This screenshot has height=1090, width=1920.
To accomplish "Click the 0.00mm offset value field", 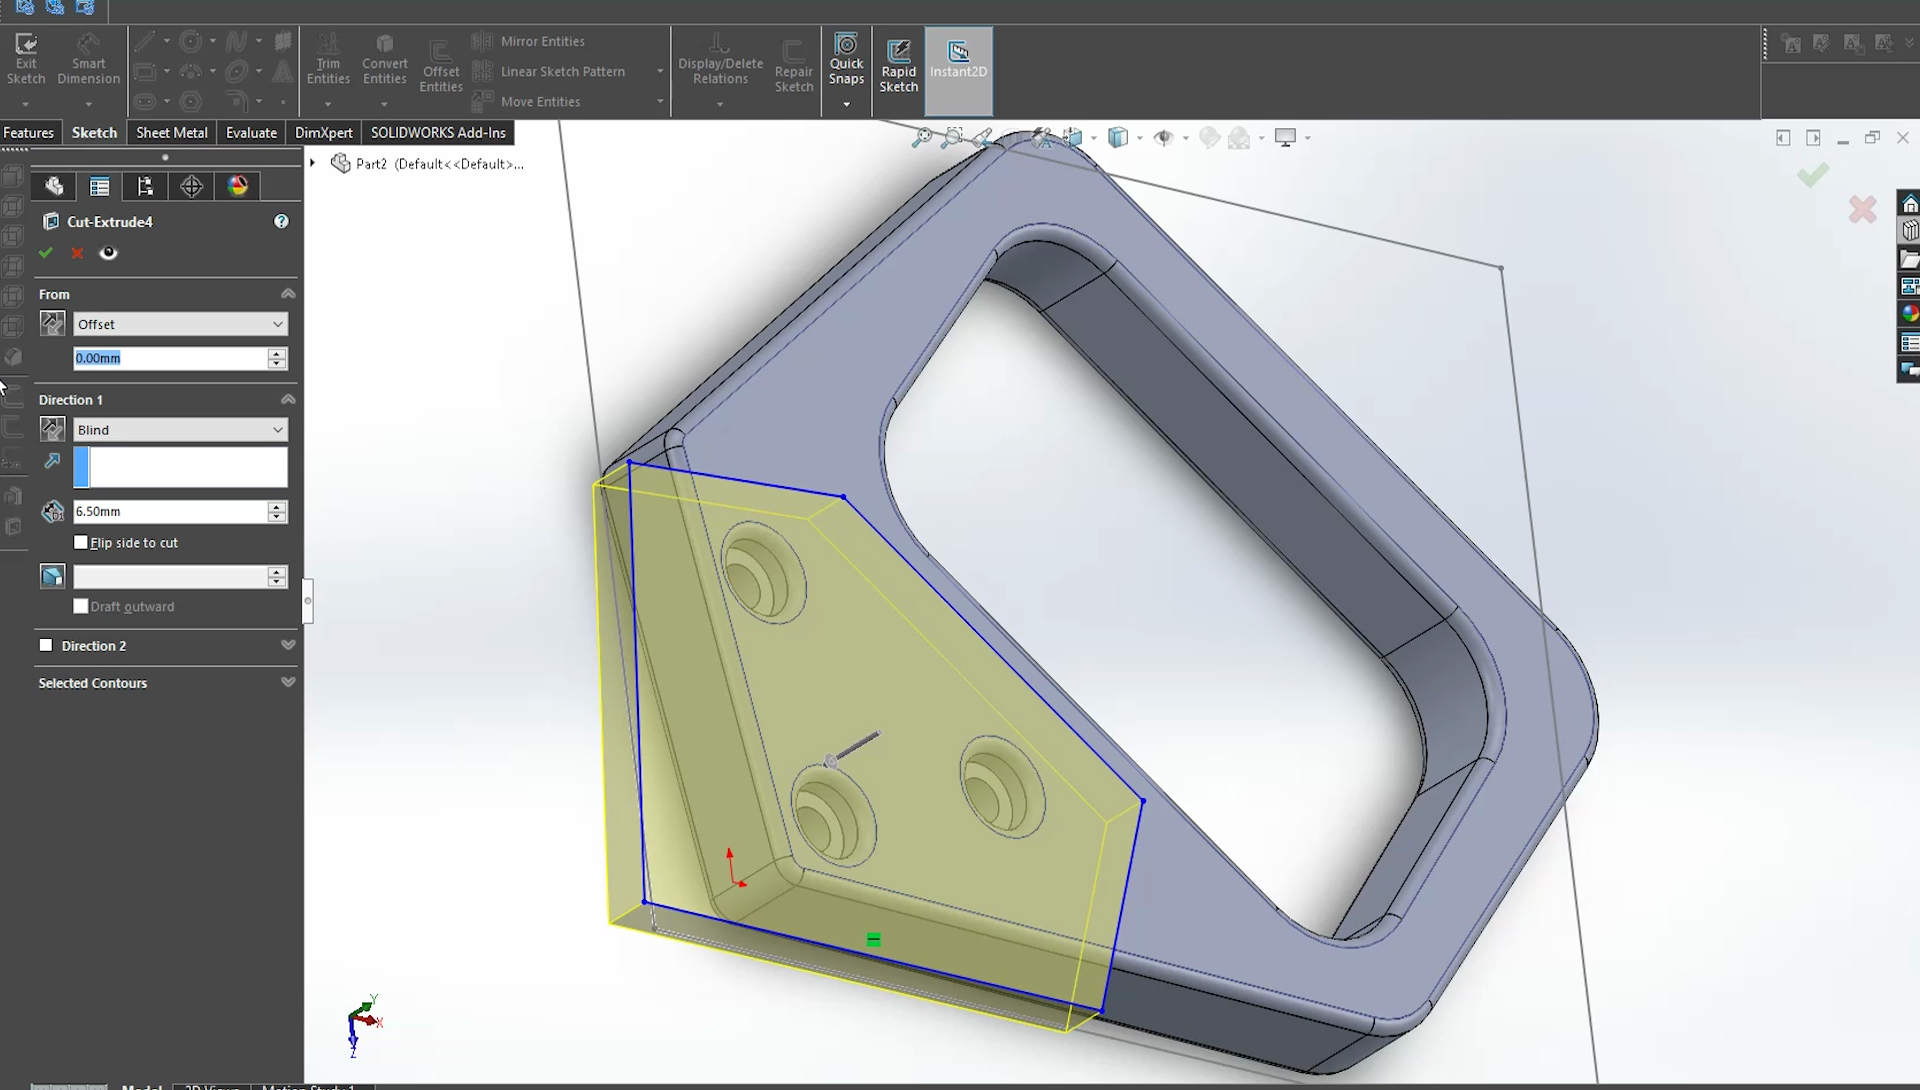I will click(x=169, y=358).
